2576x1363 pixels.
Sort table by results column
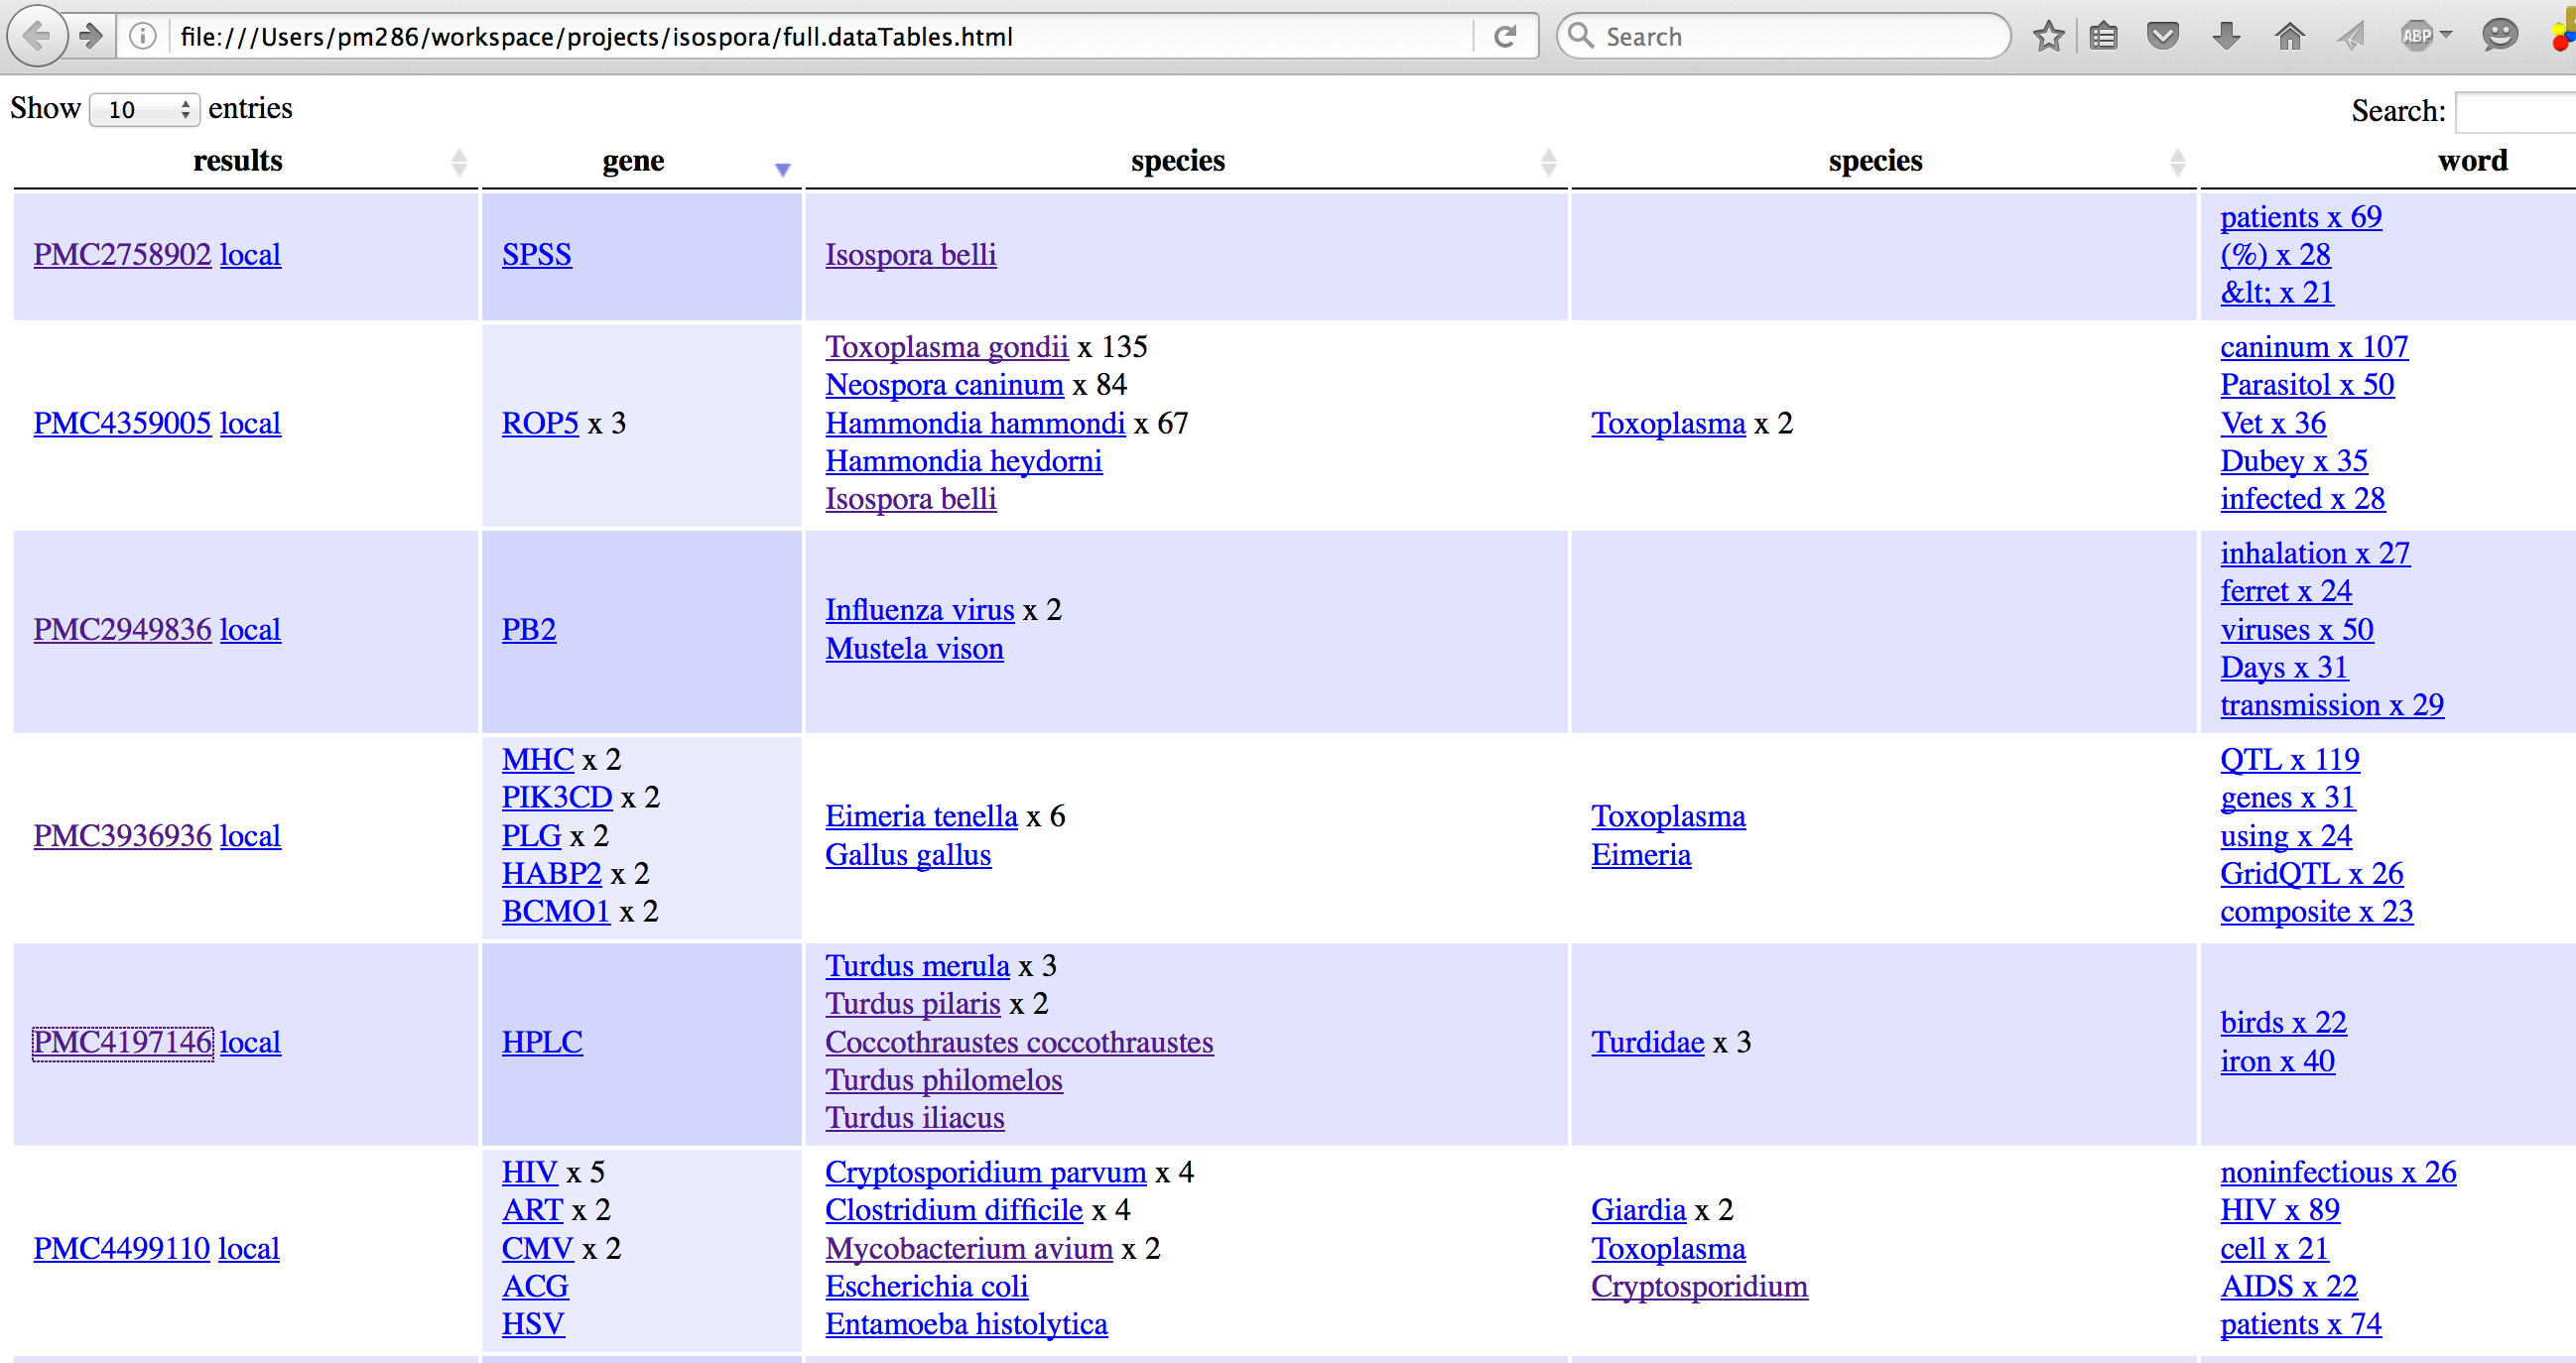click(x=238, y=161)
